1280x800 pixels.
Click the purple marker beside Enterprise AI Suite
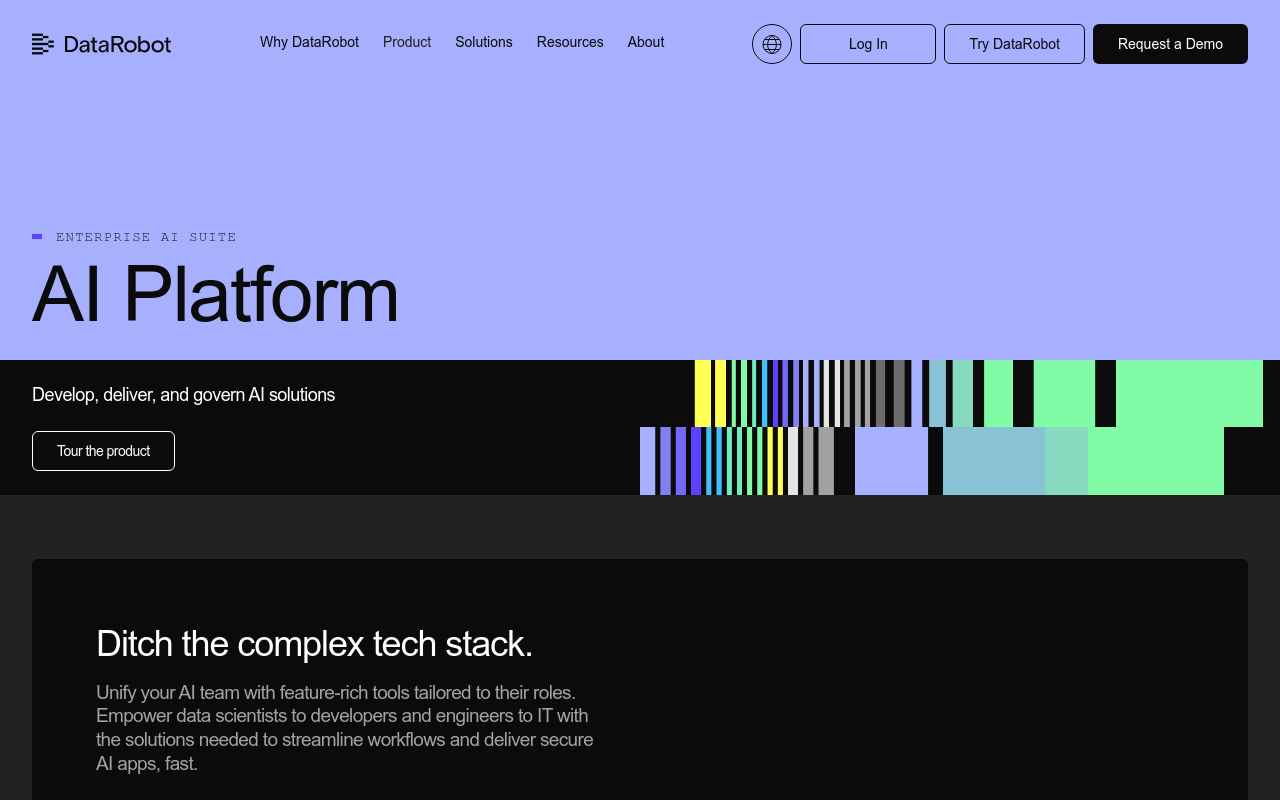[x=37, y=237]
